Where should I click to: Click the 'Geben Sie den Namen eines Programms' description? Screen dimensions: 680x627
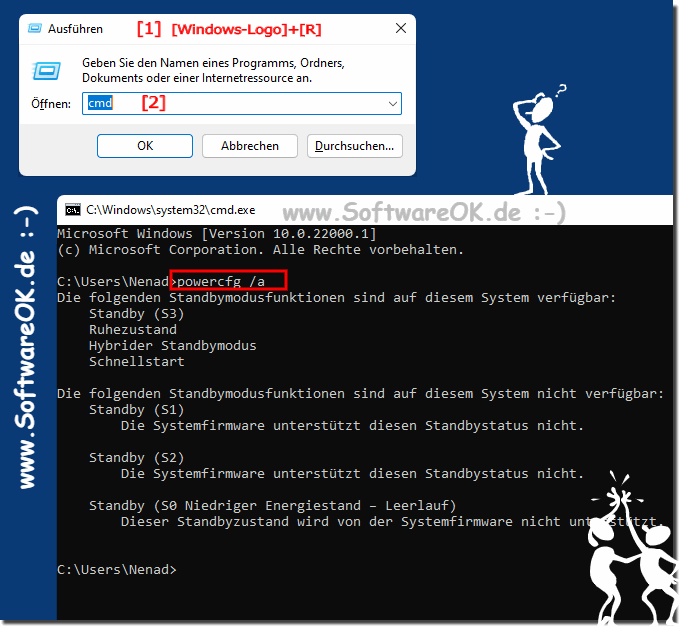pyautogui.click(x=213, y=70)
